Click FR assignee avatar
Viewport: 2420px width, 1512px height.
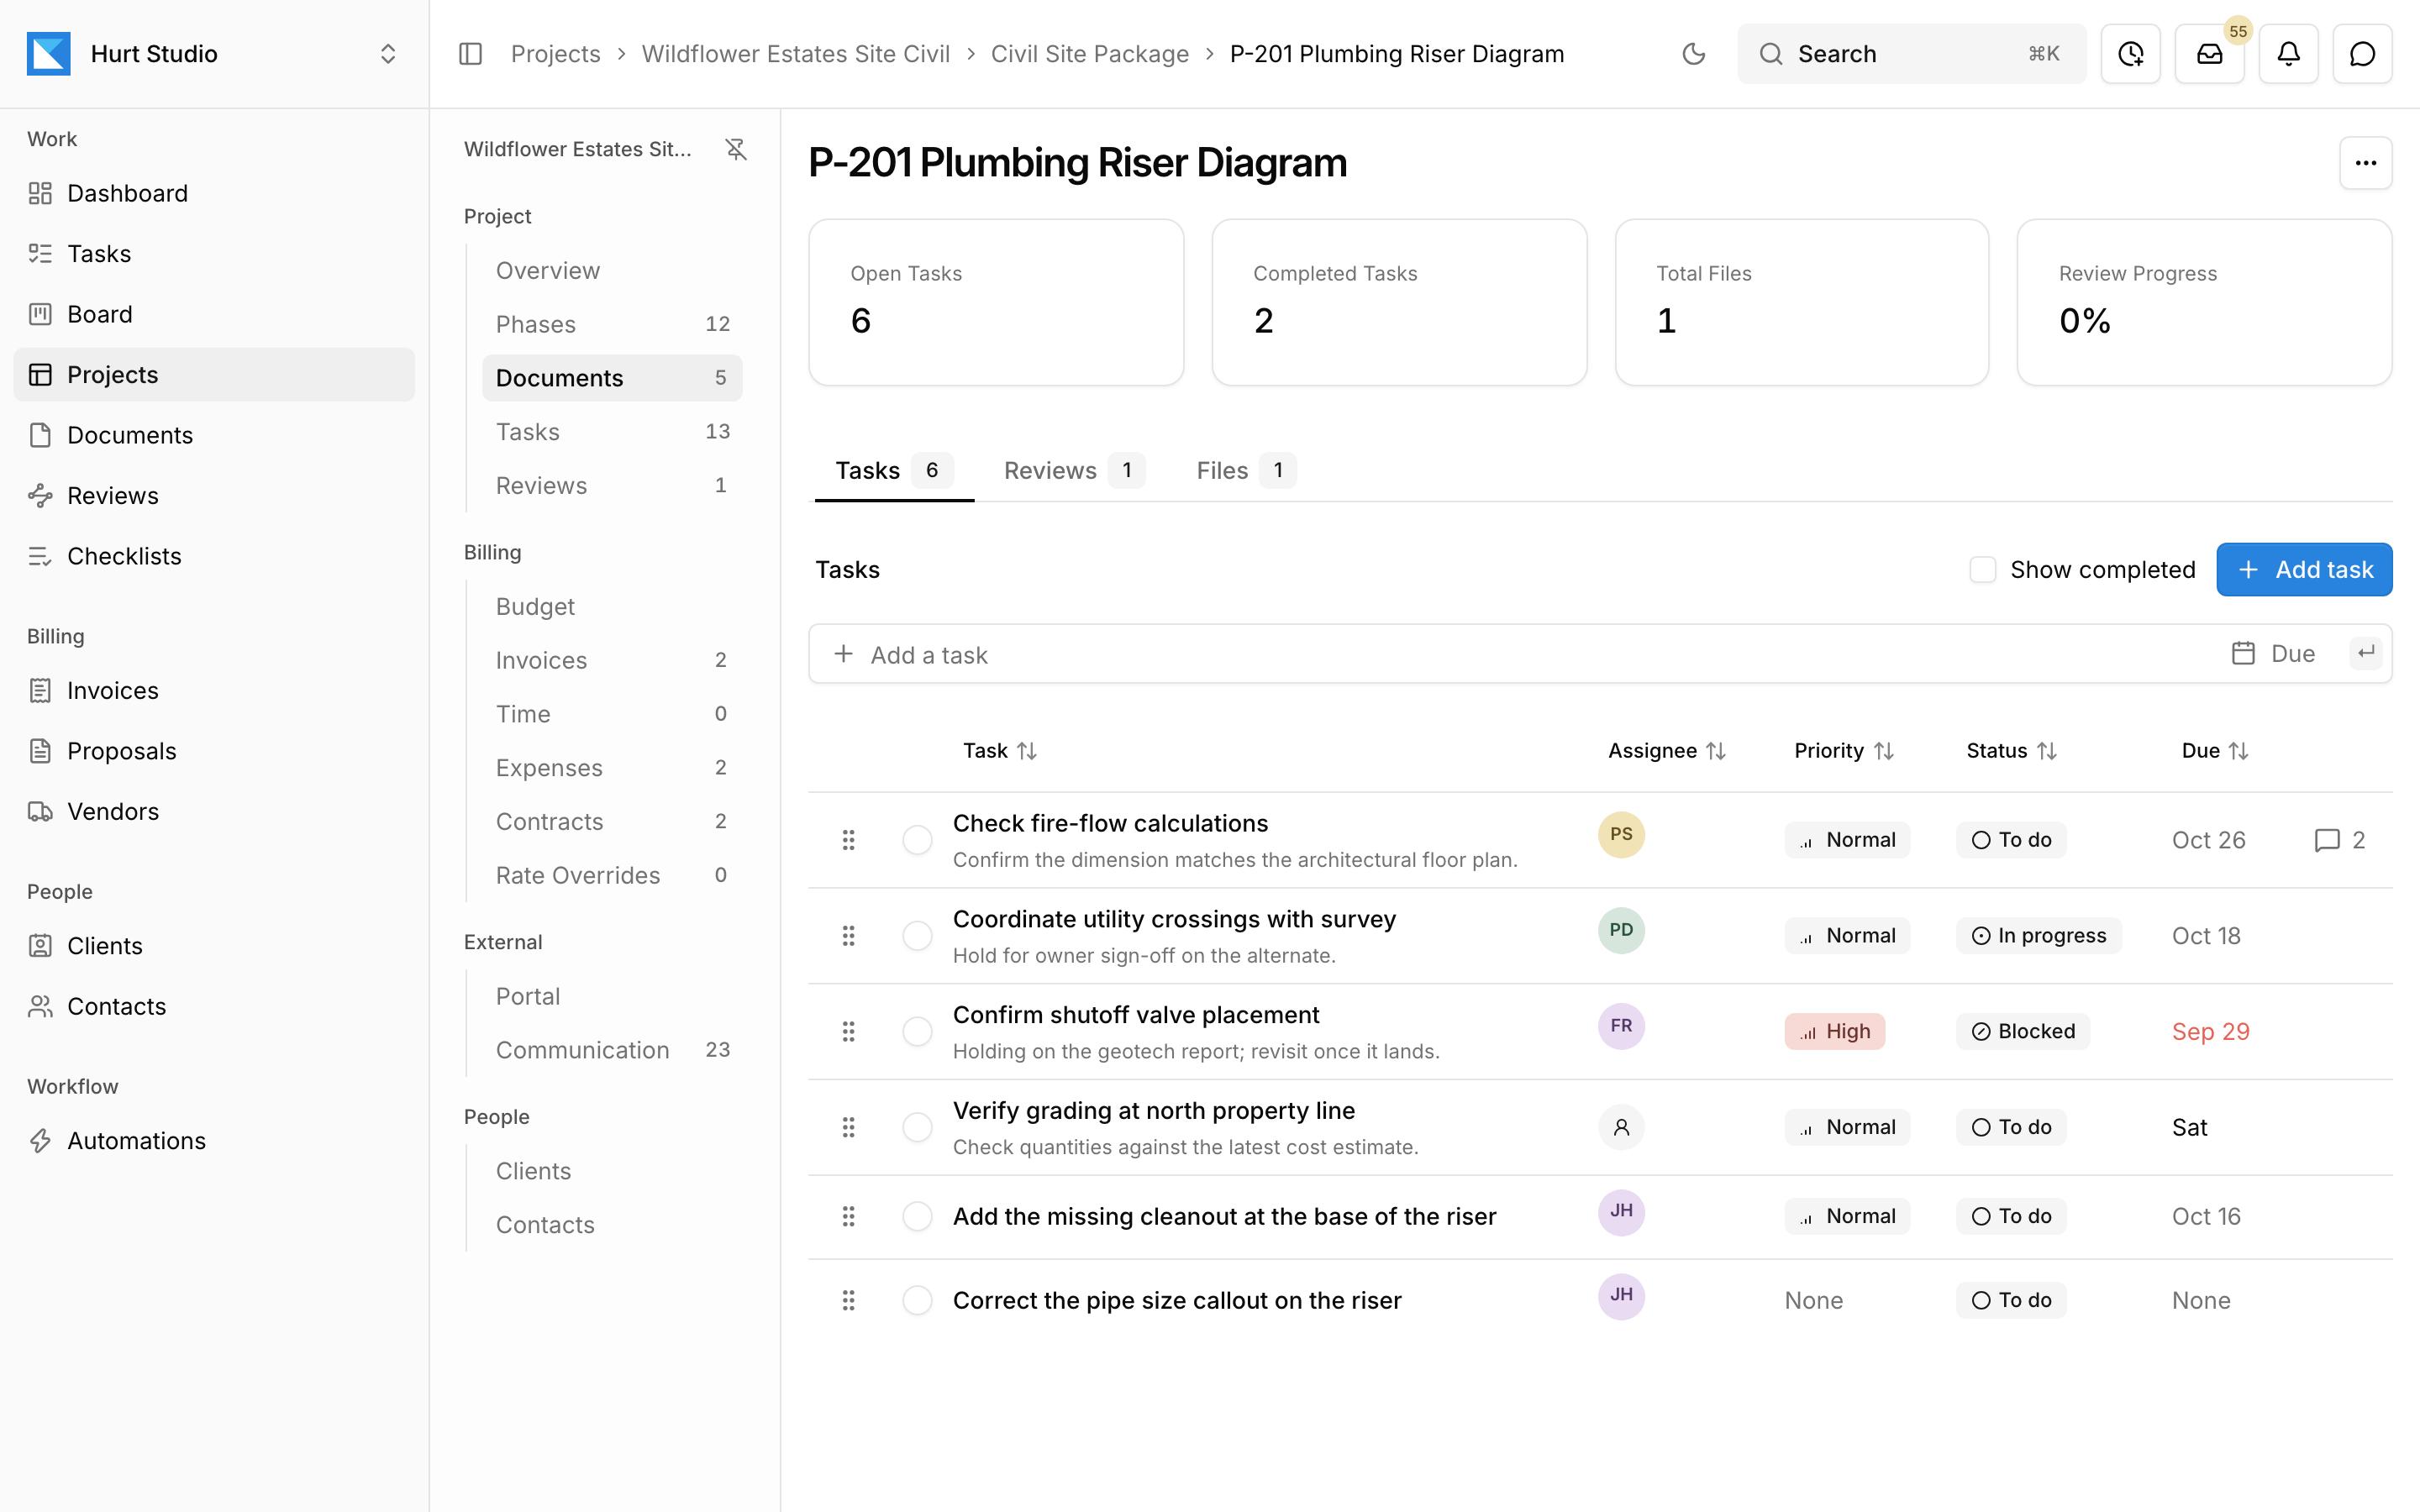click(x=1621, y=1026)
